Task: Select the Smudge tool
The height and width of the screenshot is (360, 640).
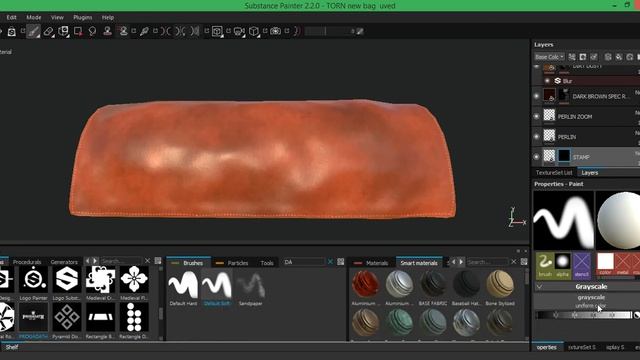Action: (x=93, y=31)
